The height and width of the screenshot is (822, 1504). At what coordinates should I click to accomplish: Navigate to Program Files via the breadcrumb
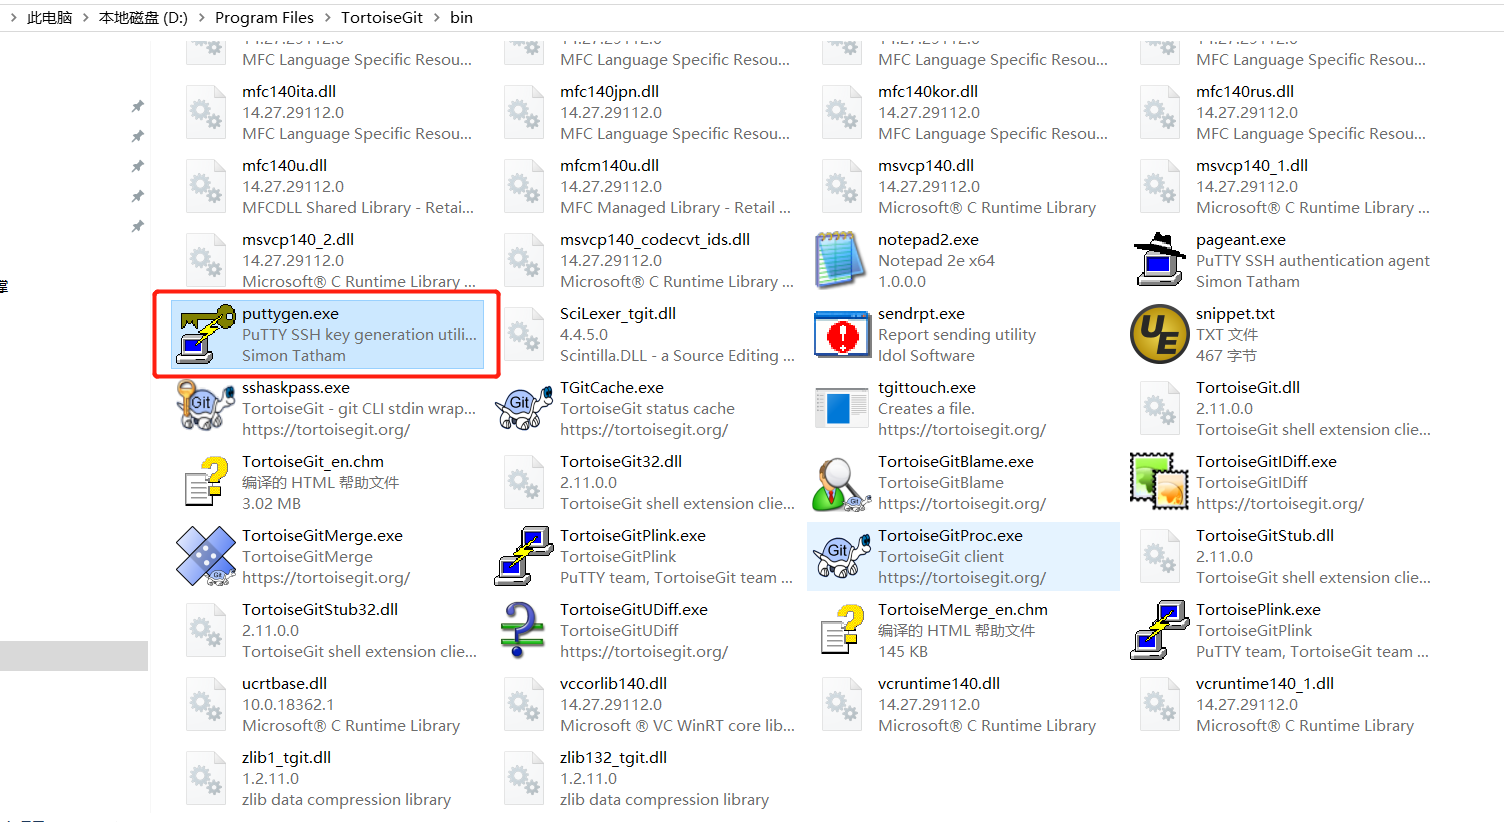[x=264, y=17]
